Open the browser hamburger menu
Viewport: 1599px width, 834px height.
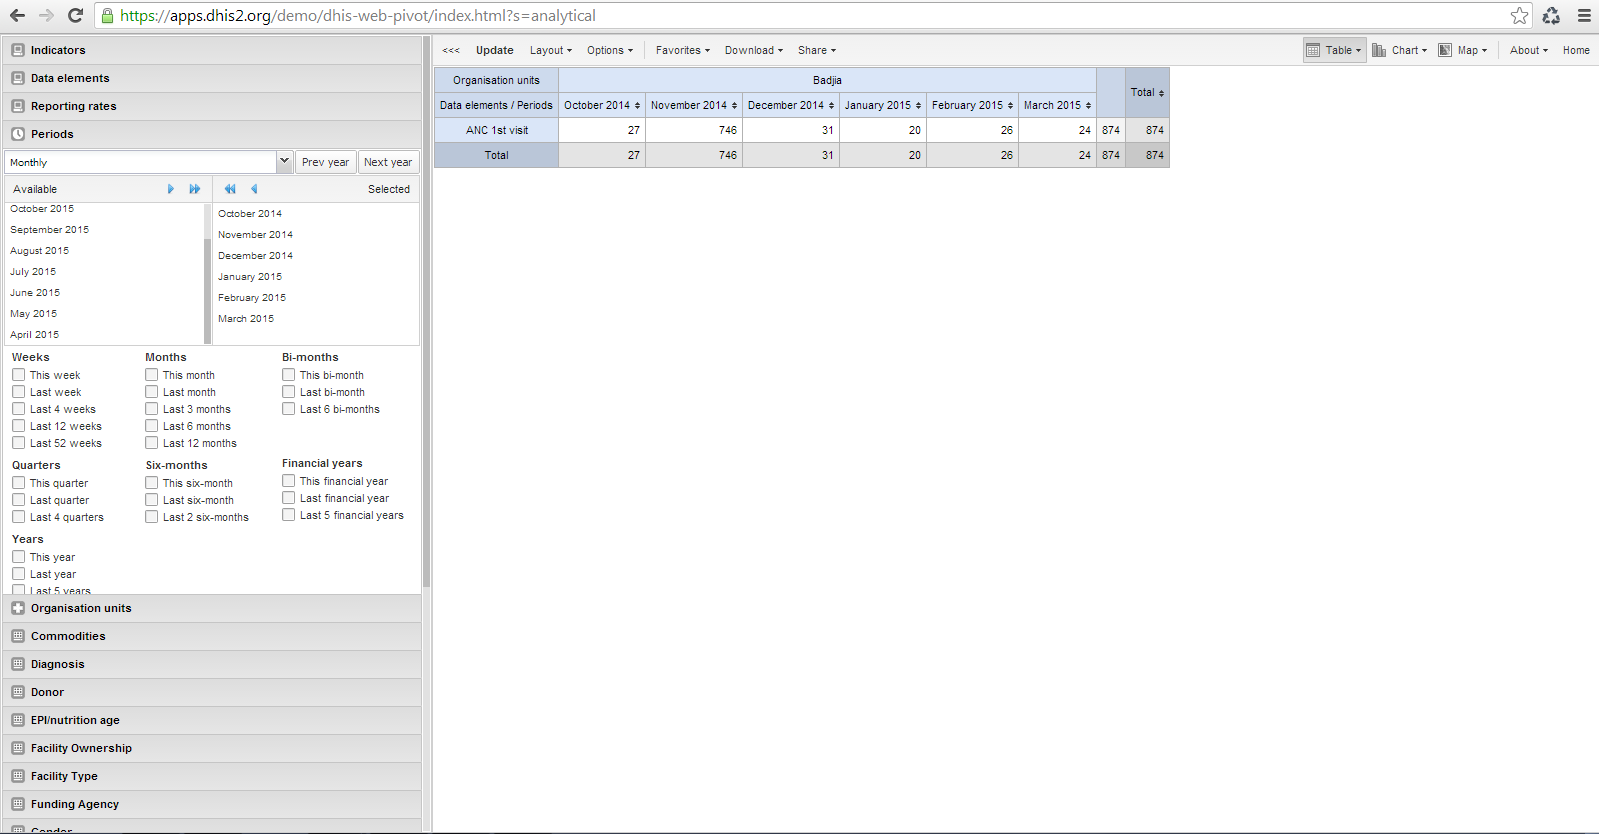click(x=1584, y=15)
